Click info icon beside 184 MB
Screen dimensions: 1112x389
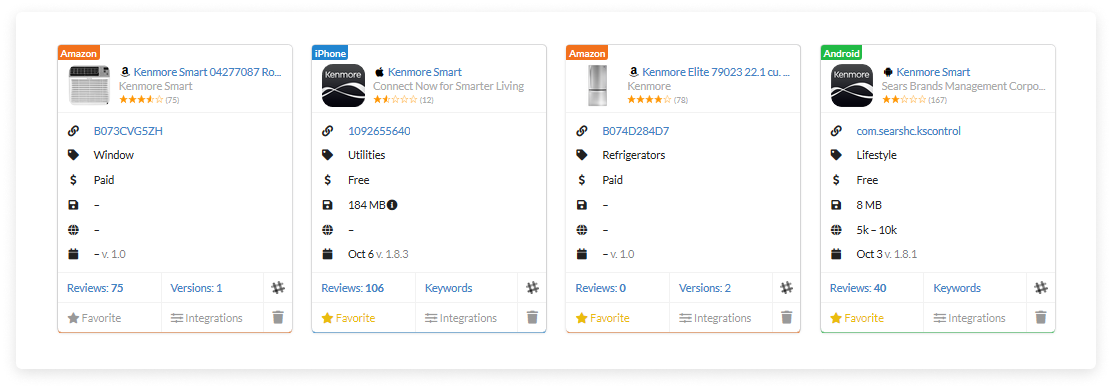(x=392, y=205)
